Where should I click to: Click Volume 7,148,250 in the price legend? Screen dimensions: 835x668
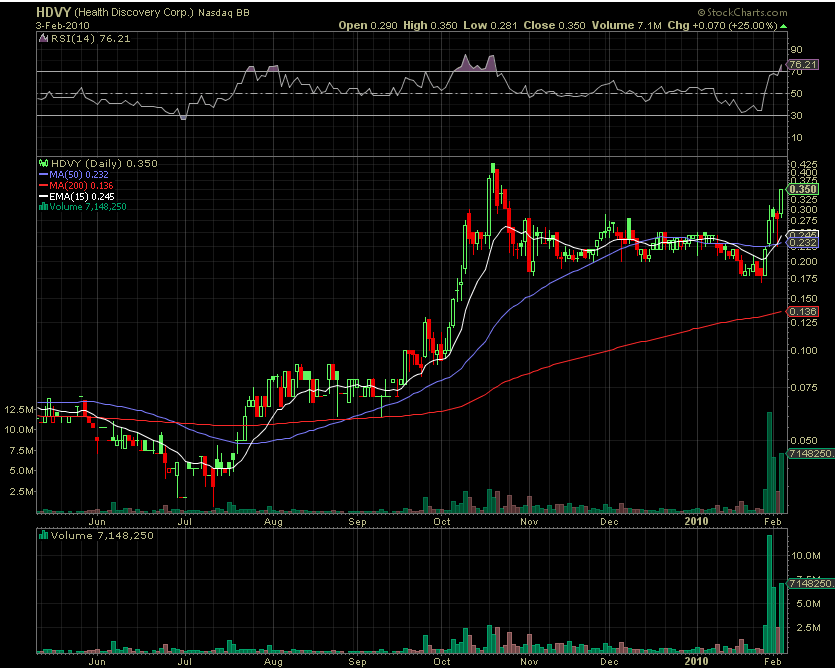pos(88,207)
